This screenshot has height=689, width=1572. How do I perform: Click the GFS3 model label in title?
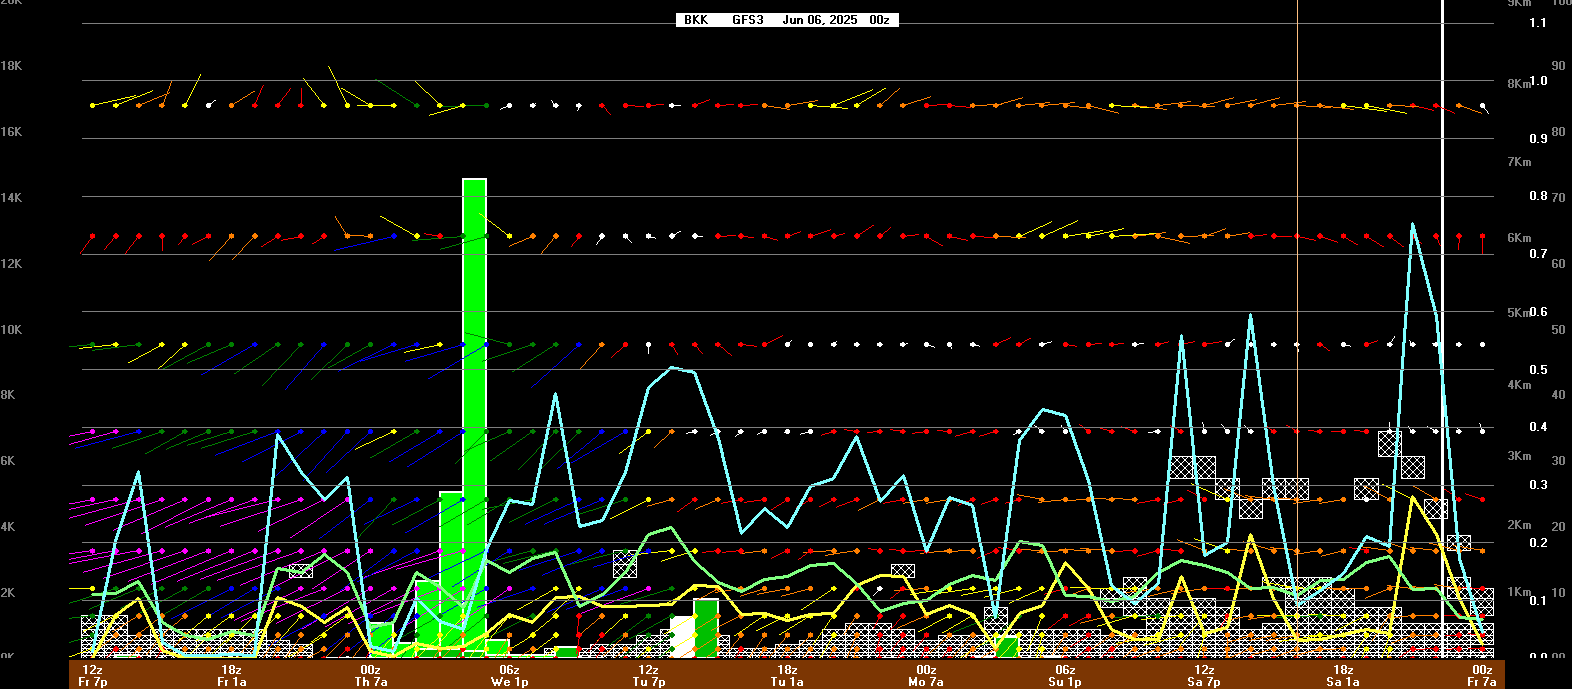pos(748,20)
